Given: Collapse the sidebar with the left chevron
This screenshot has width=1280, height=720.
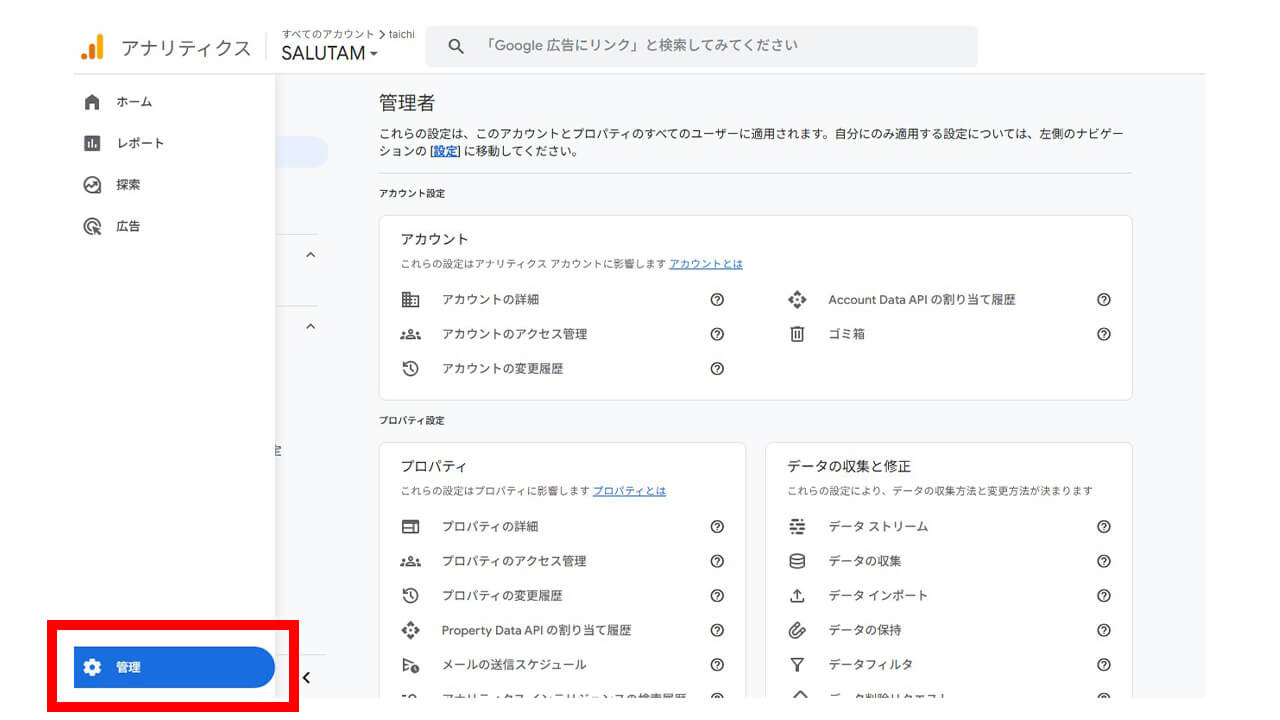Looking at the screenshot, I should (306, 678).
